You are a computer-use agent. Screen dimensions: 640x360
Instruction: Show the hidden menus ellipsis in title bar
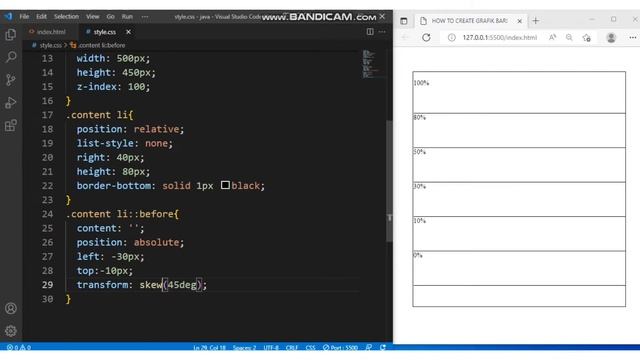[145, 17]
